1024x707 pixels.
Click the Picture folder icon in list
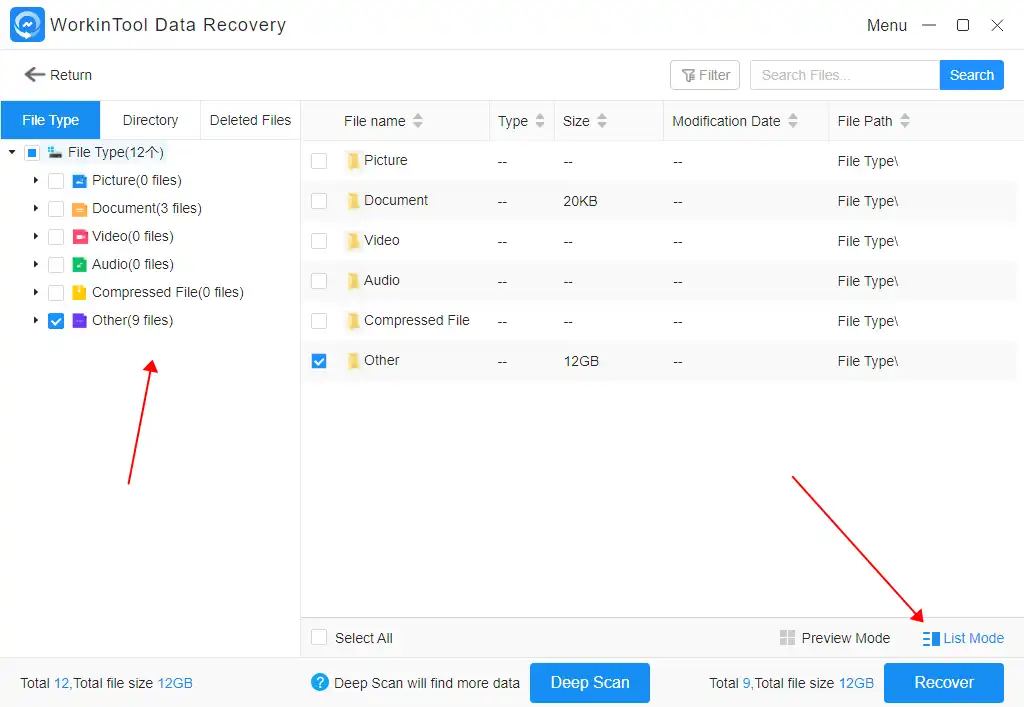(x=353, y=161)
